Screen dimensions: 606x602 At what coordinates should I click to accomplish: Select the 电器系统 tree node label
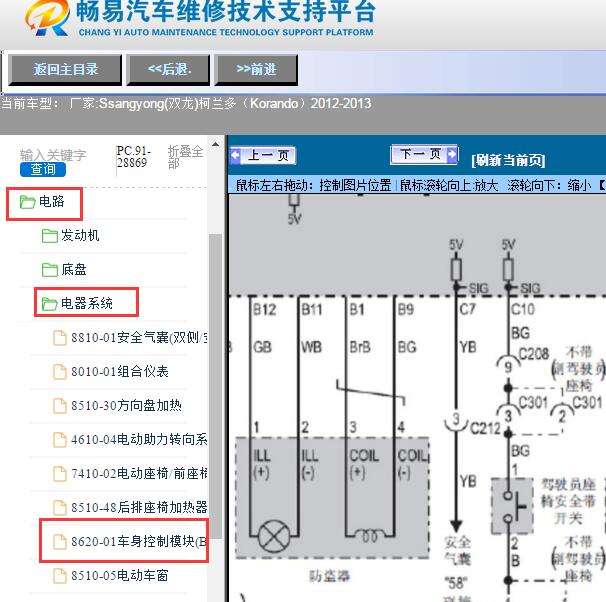click(x=87, y=303)
